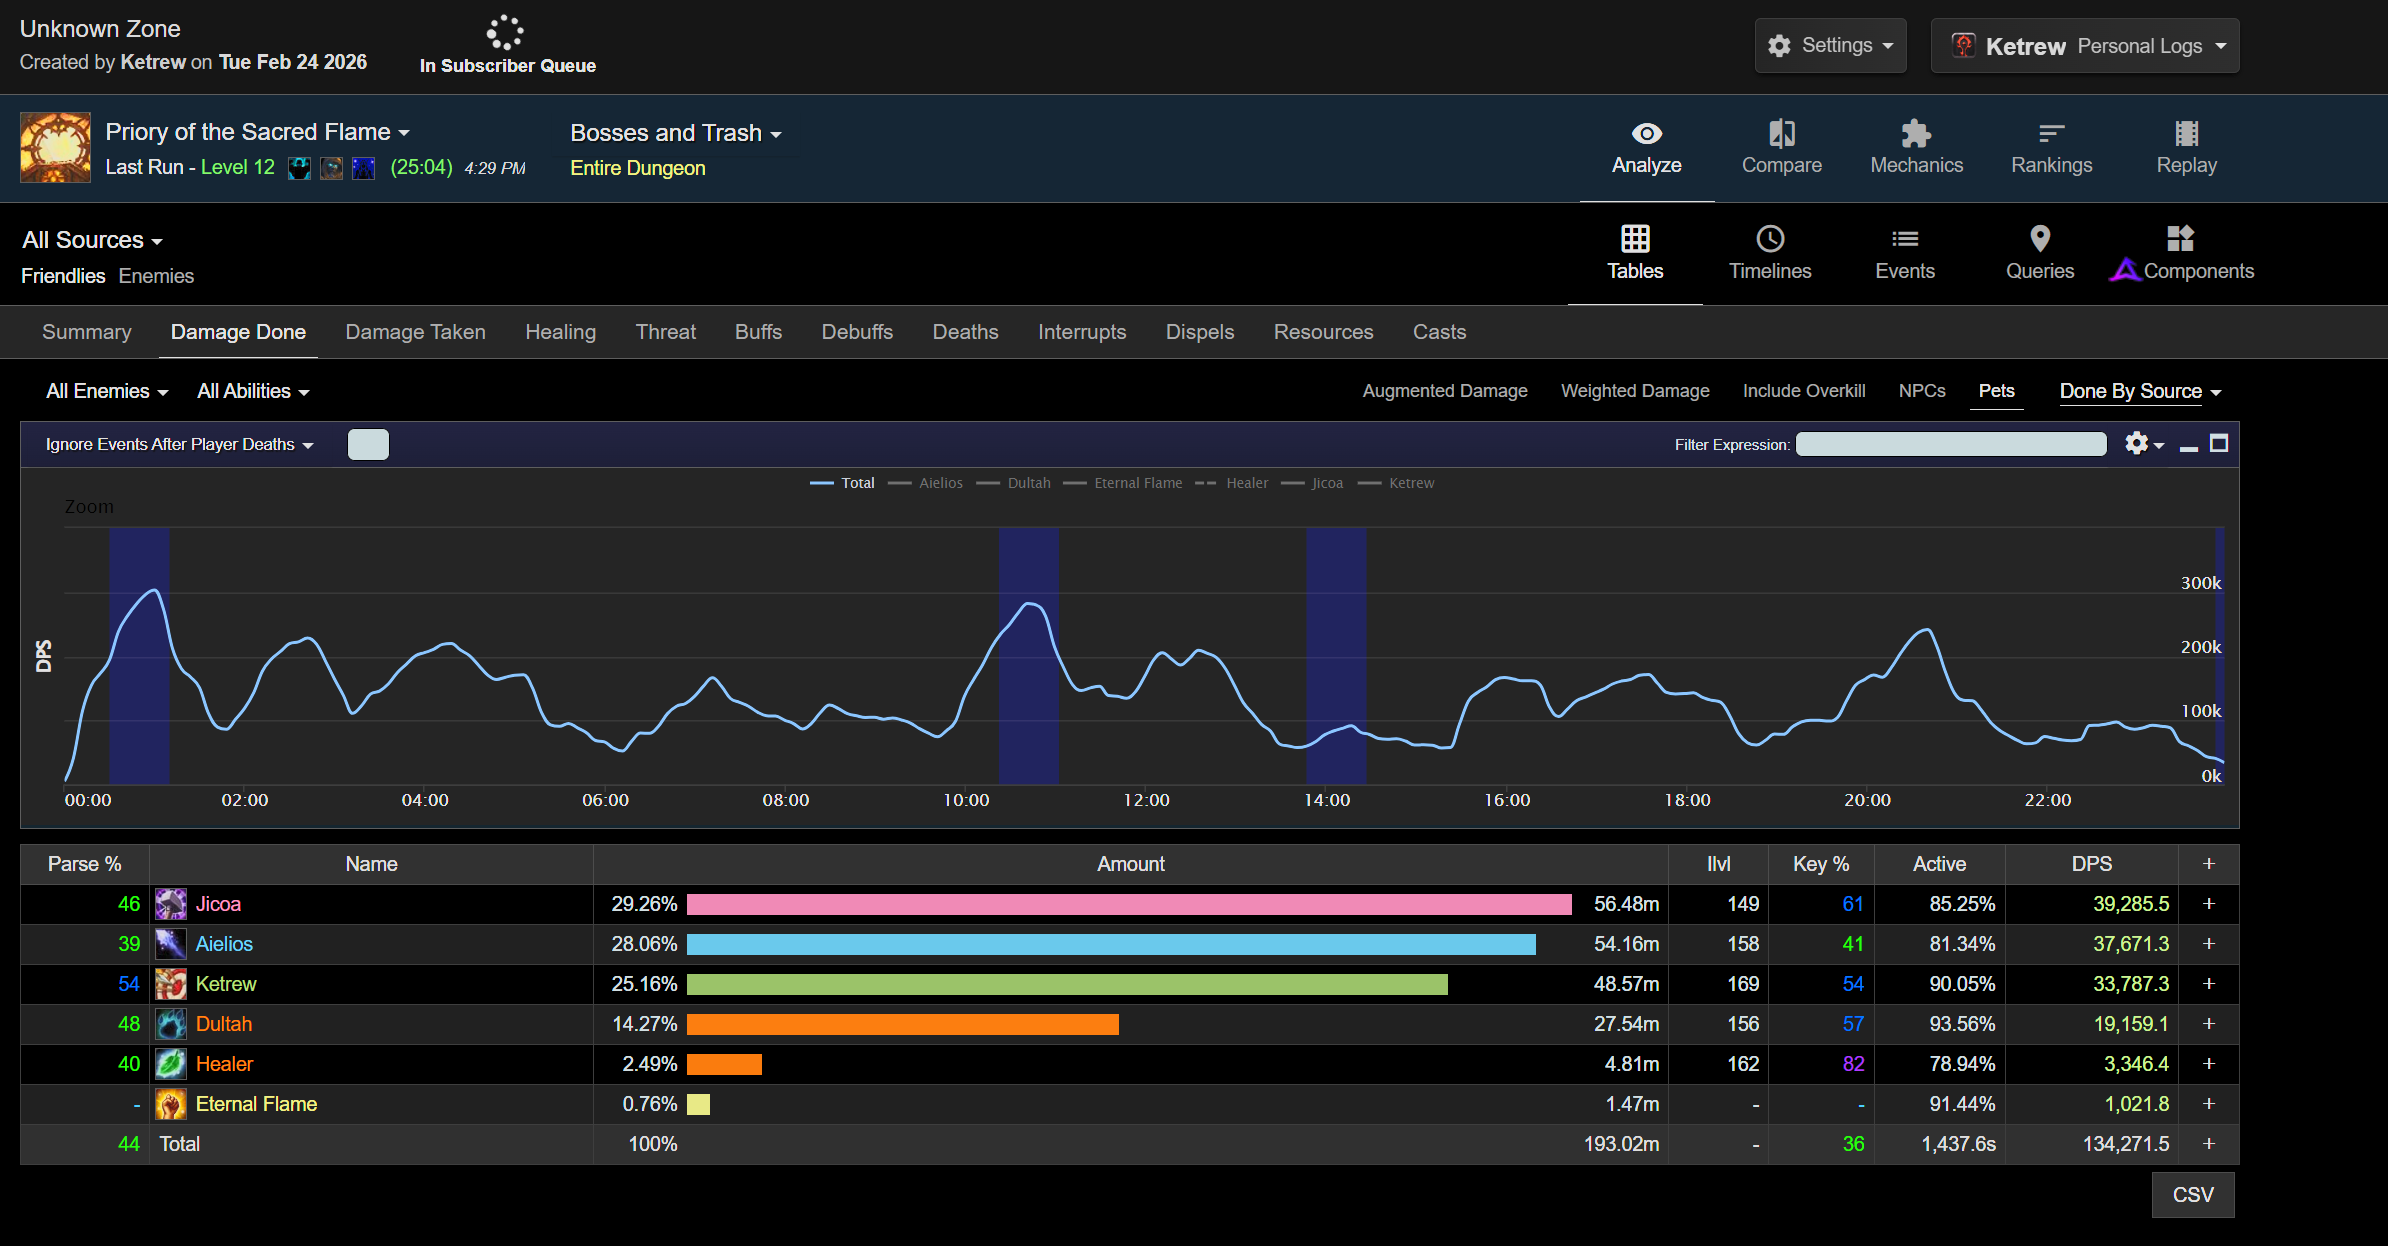Open the Queries pin icon view
Viewport: 2388px width, 1246px height.
[x=2039, y=239]
